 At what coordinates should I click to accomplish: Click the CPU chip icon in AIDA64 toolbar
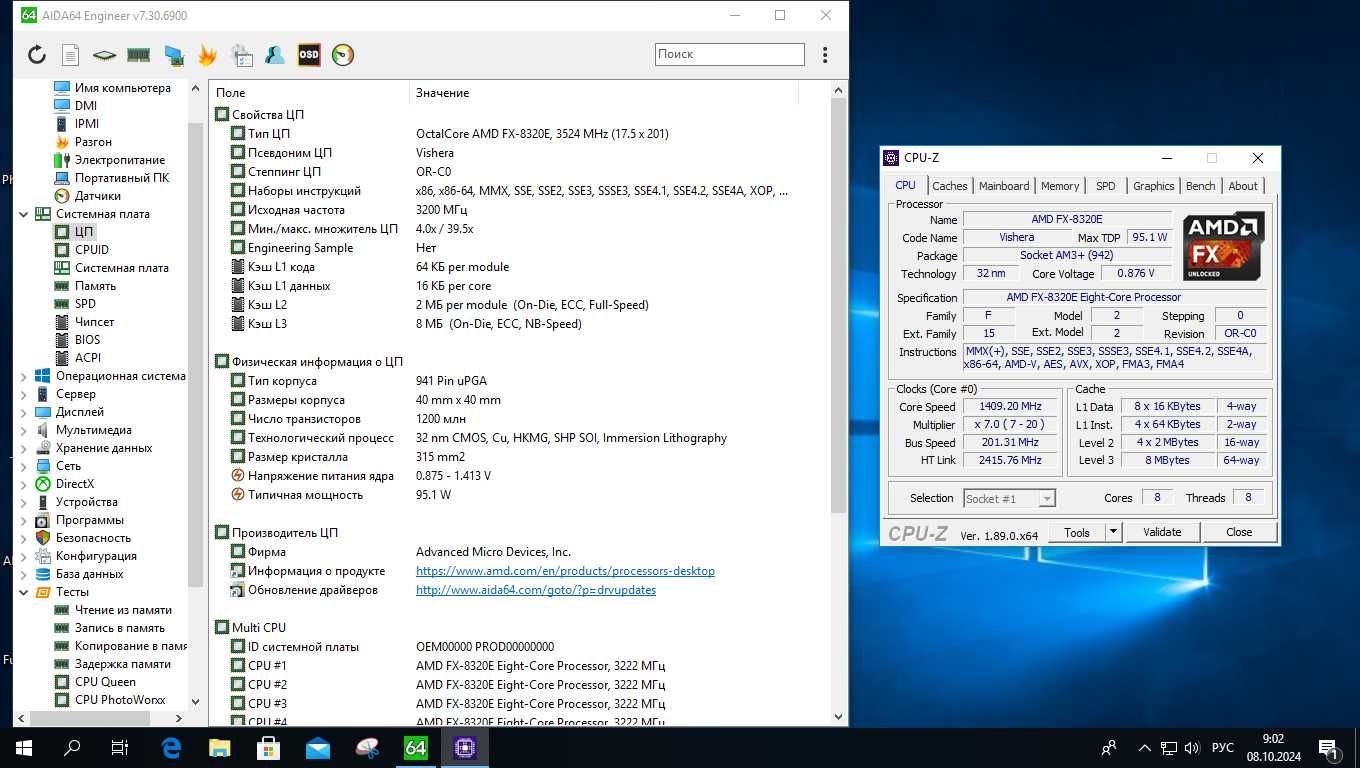point(104,55)
